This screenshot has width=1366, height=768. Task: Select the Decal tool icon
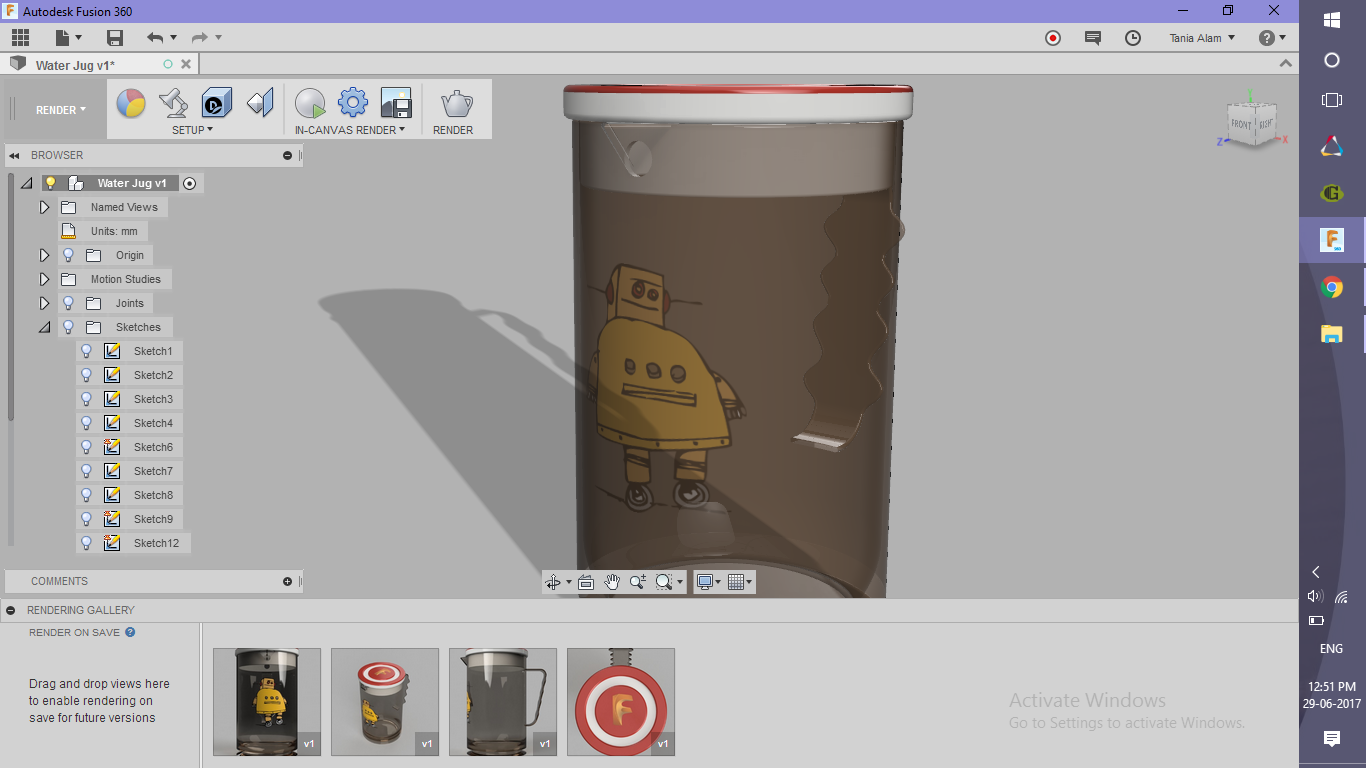click(217, 102)
